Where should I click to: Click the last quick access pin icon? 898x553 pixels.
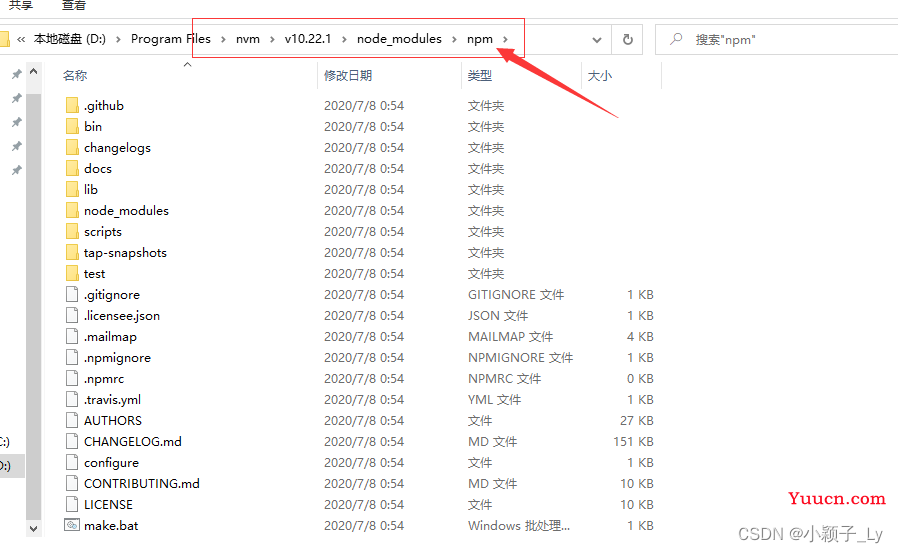tap(17, 170)
